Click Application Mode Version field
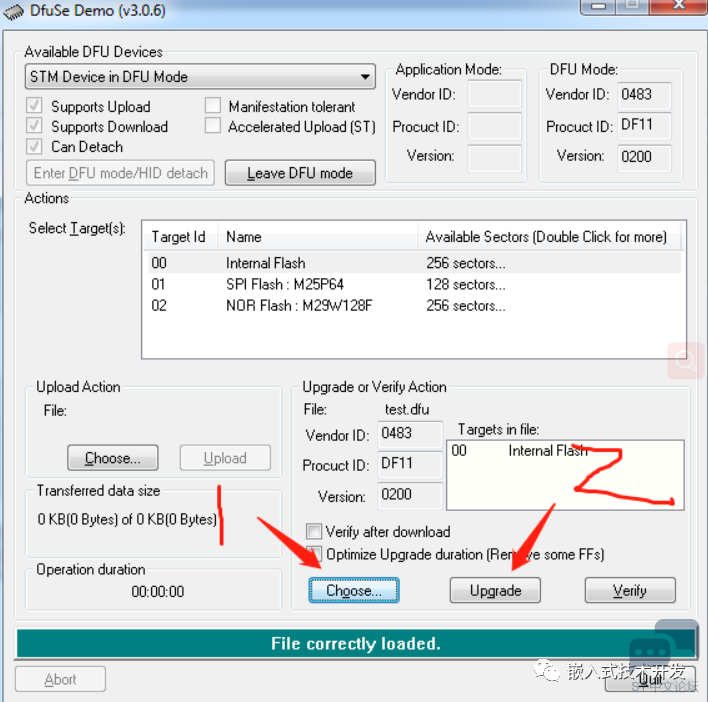 [x=495, y=158]
